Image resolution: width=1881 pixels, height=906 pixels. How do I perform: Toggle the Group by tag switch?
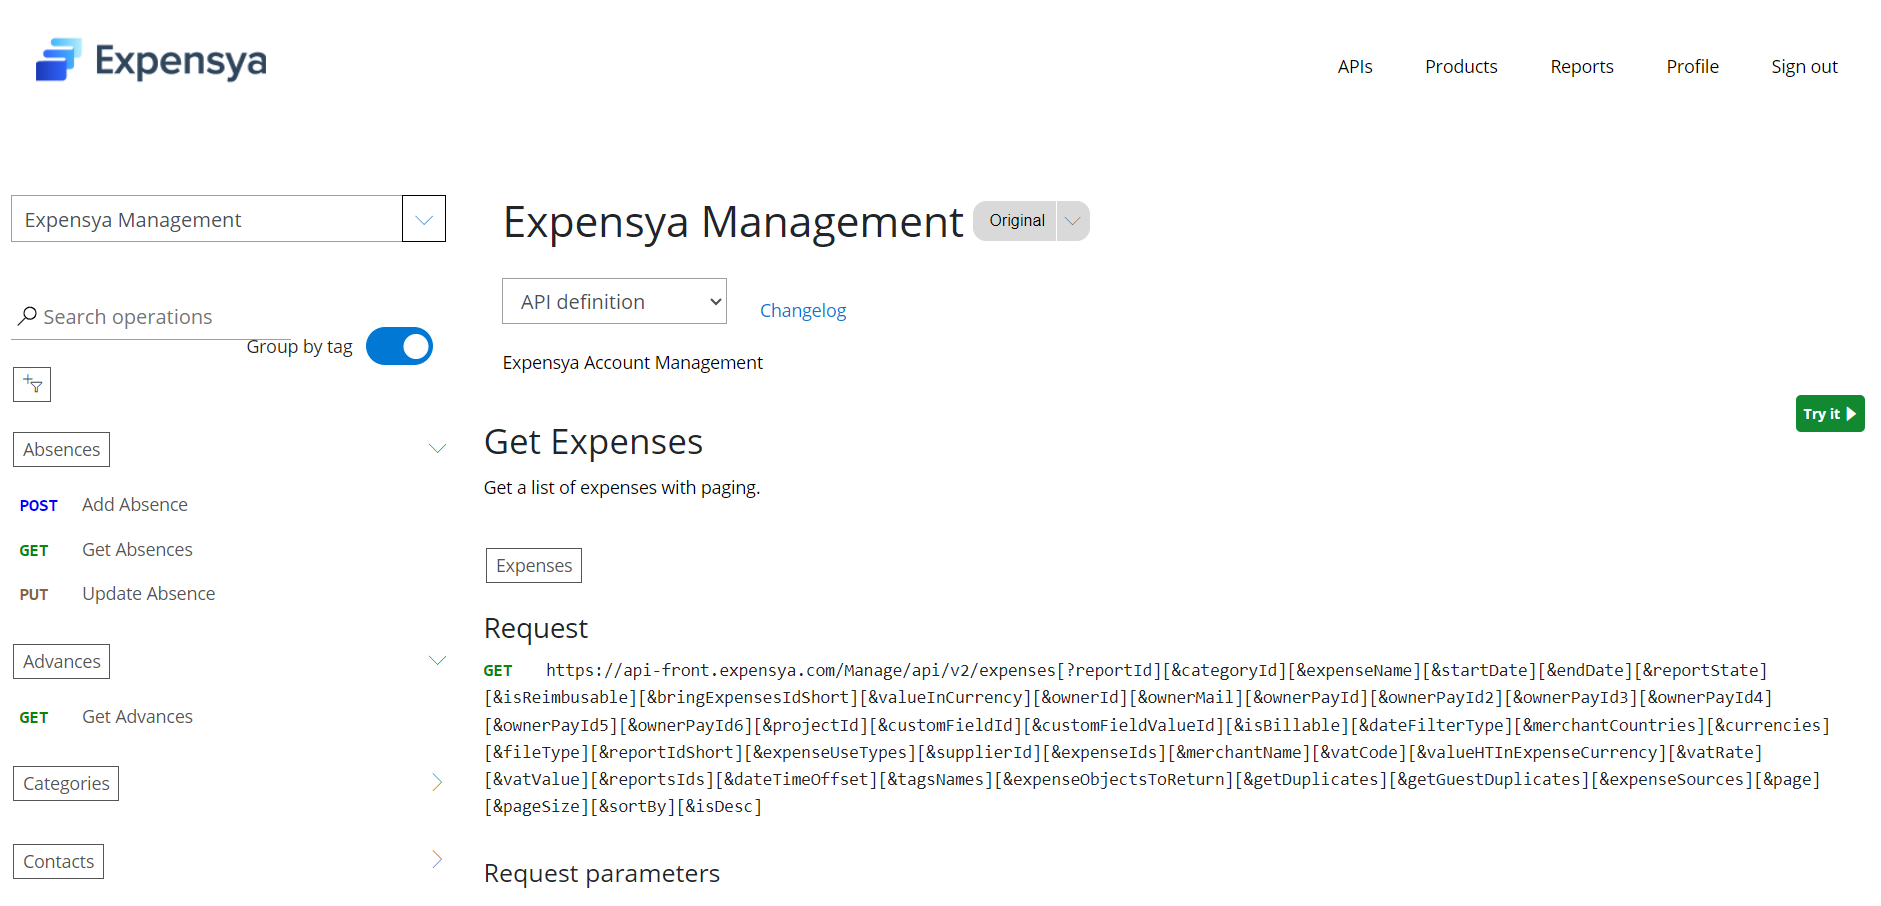tap(399, 346)
